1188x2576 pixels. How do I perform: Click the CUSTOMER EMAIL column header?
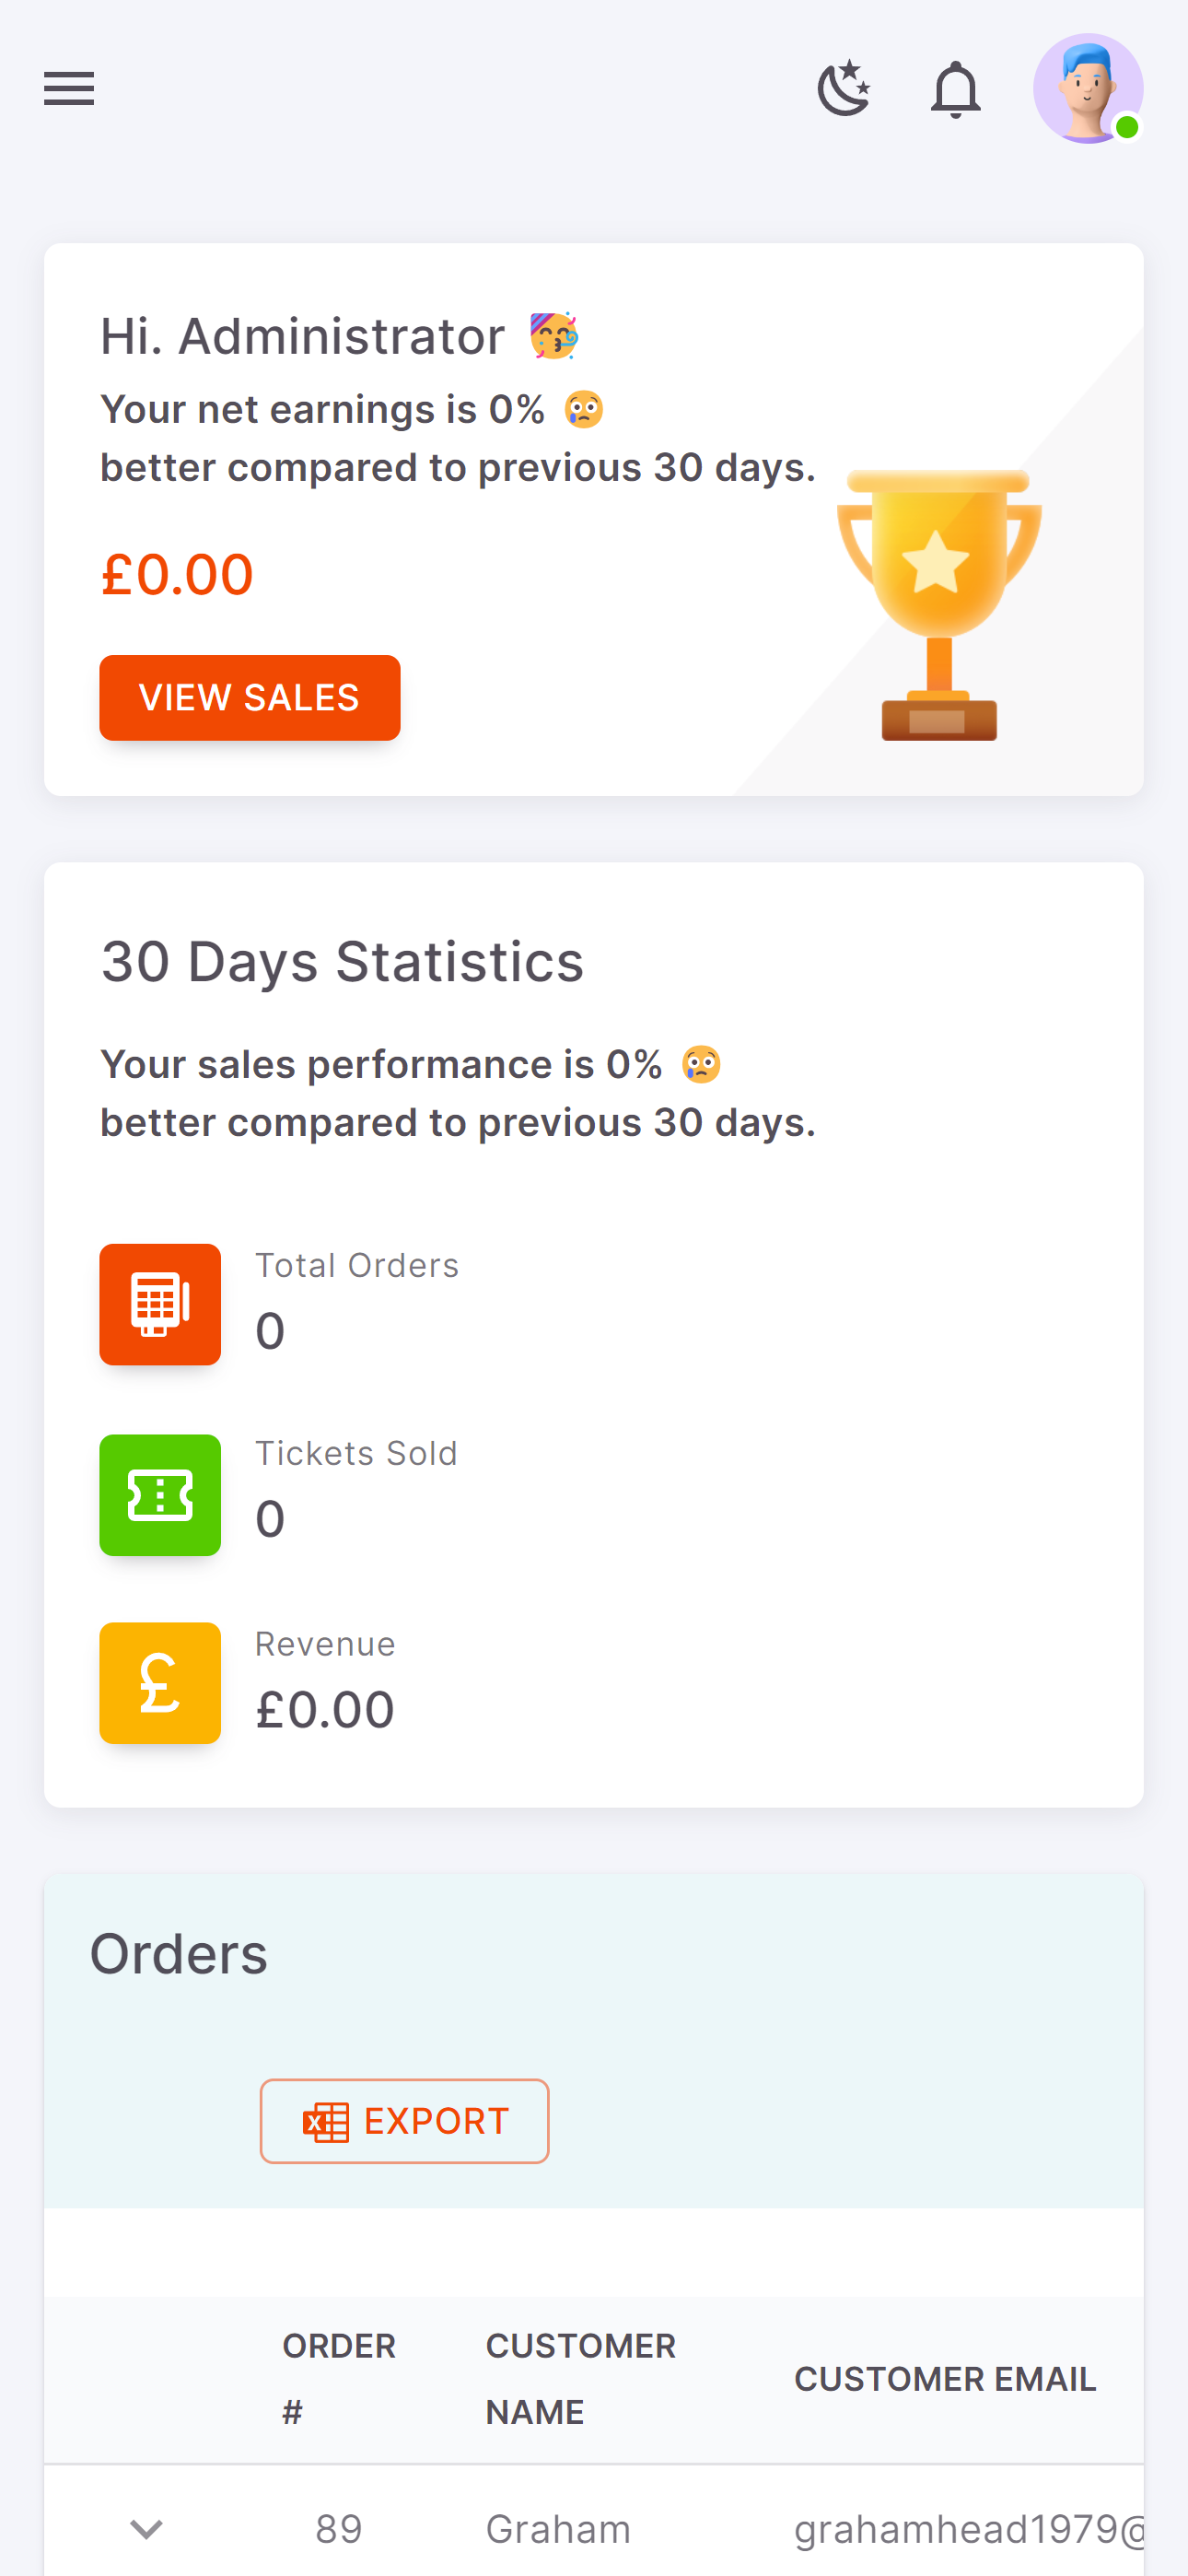coord(945,2379)
